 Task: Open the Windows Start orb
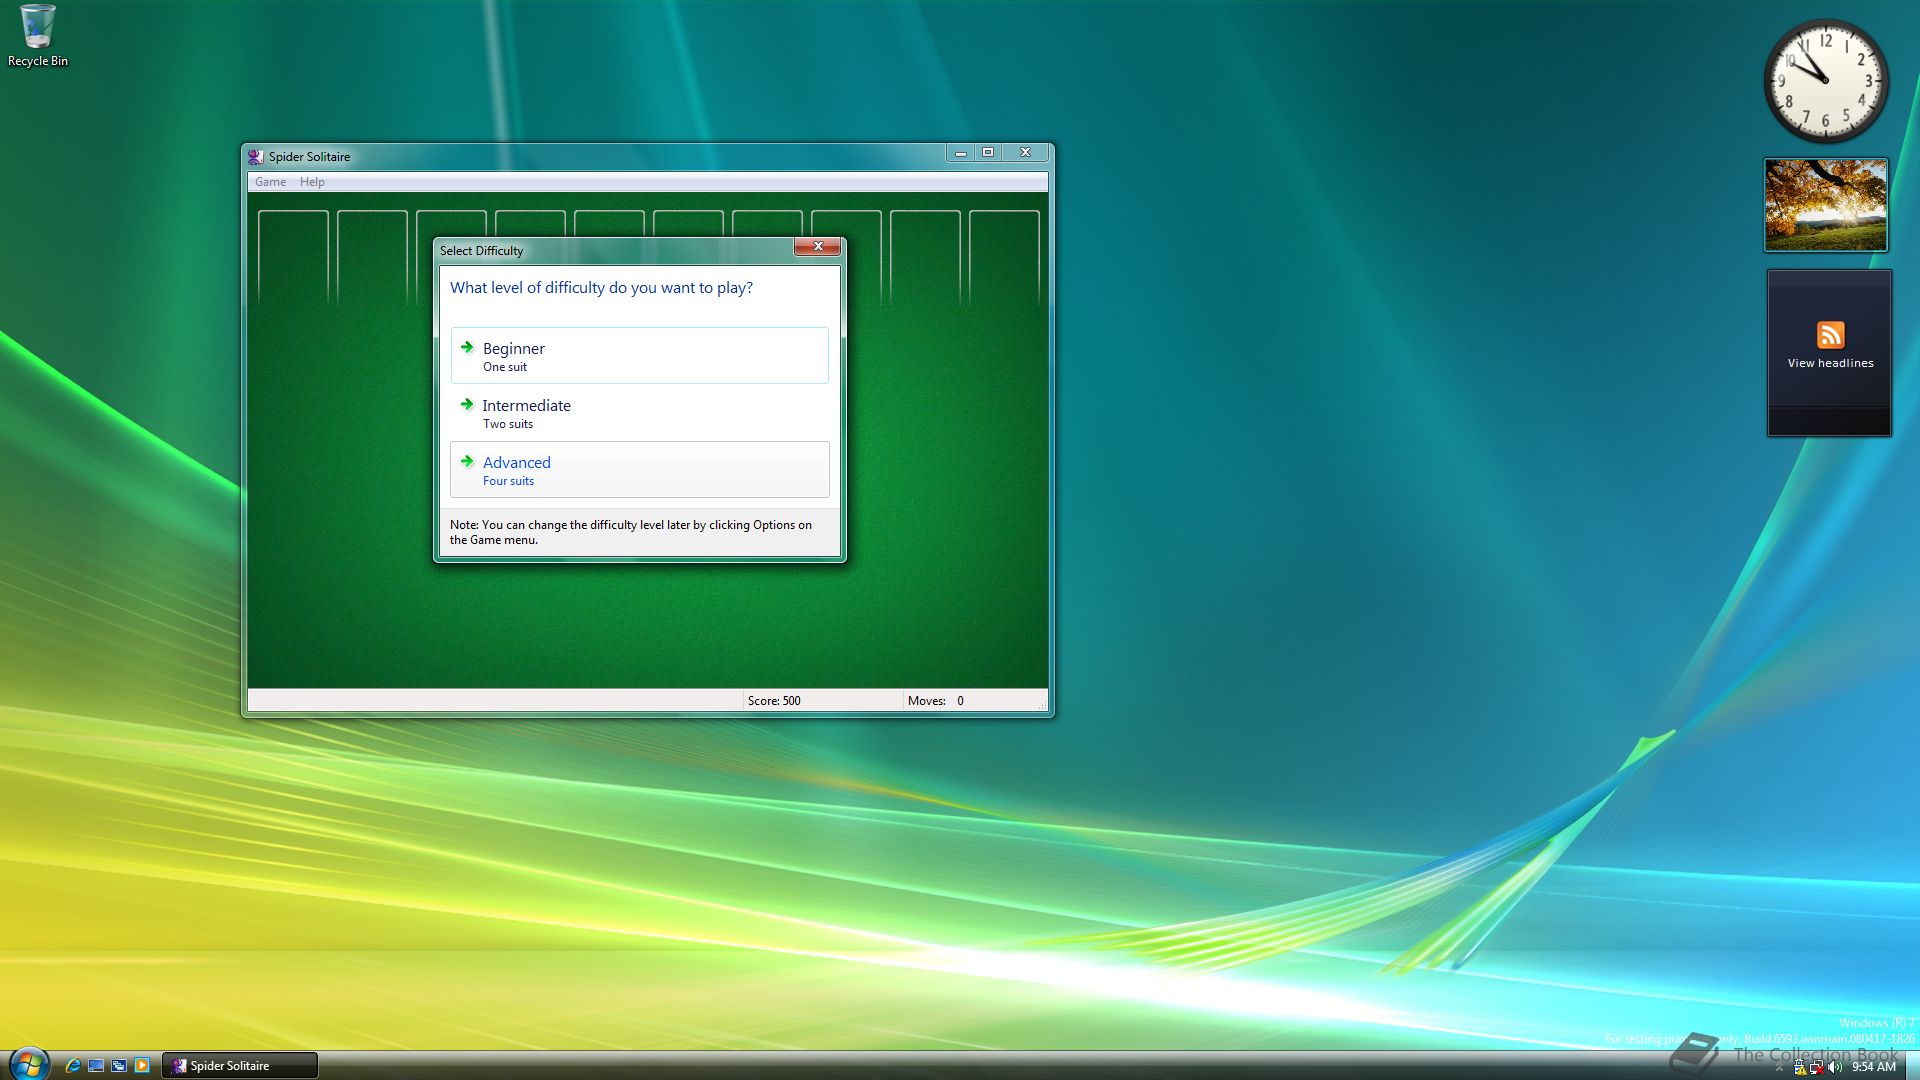point(28,1064)
